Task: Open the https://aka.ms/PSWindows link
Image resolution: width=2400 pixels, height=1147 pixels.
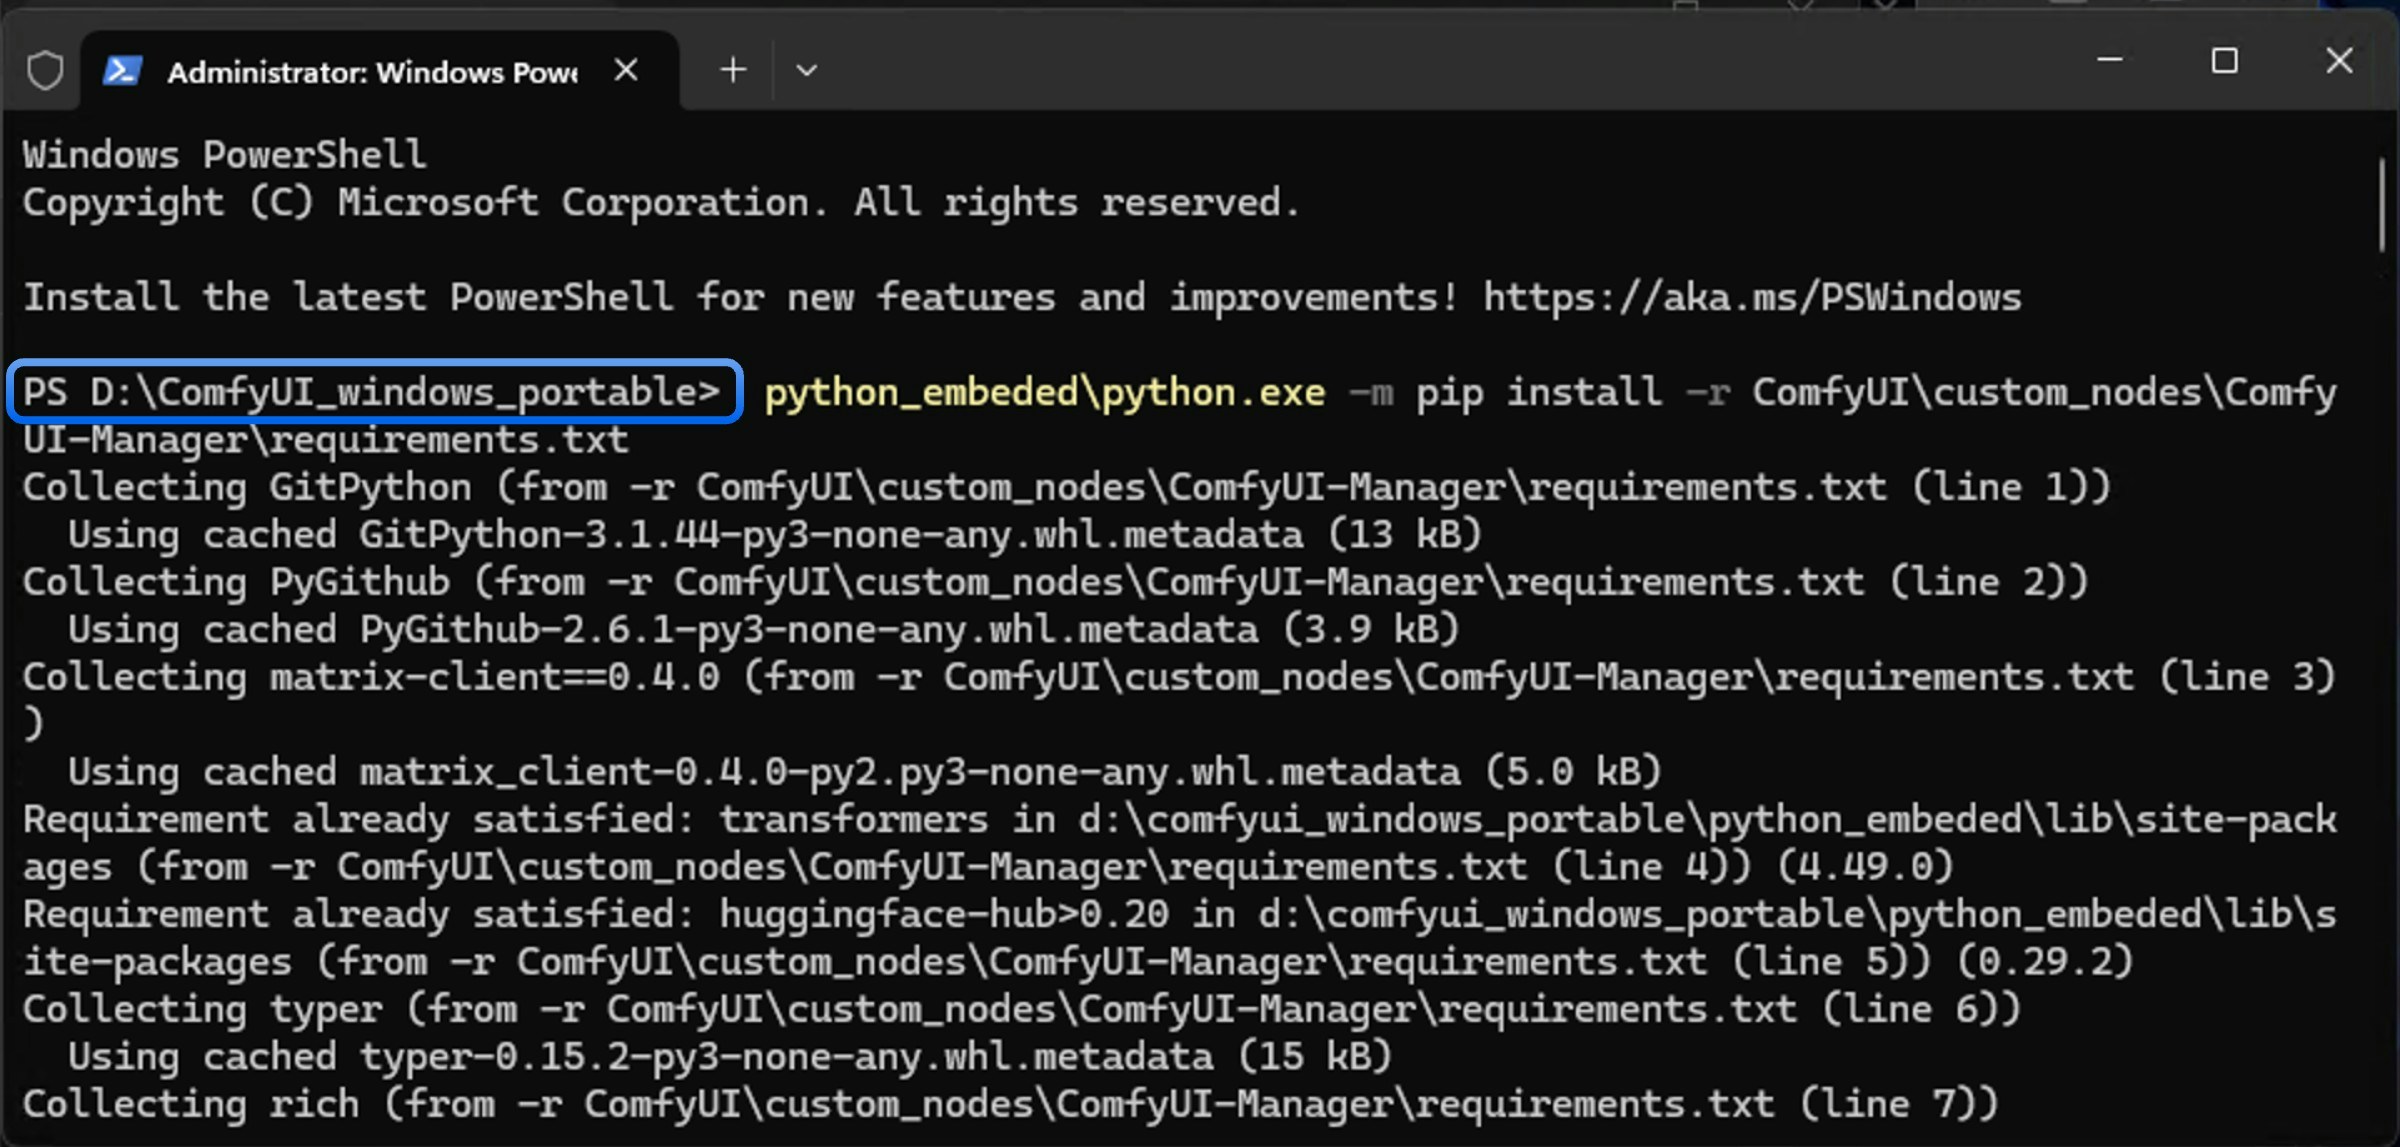Action: click(x=1751, y=298)
